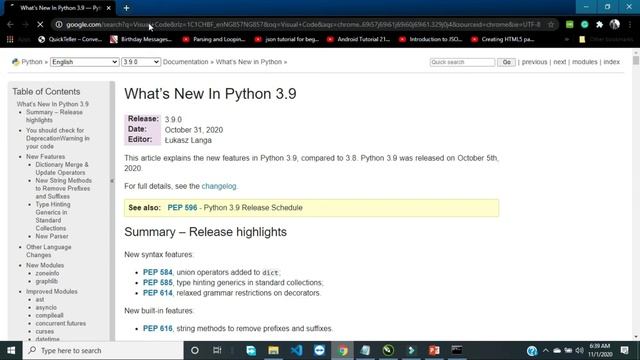The width and height of the screenshot is (640, 360).
Task: Jump to Dictionary Merge & Update Operators
Action: [62, 169]
